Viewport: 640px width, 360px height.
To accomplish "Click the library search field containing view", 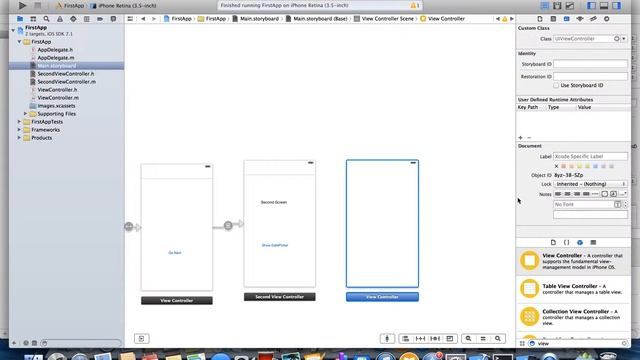I will (578, 344).
